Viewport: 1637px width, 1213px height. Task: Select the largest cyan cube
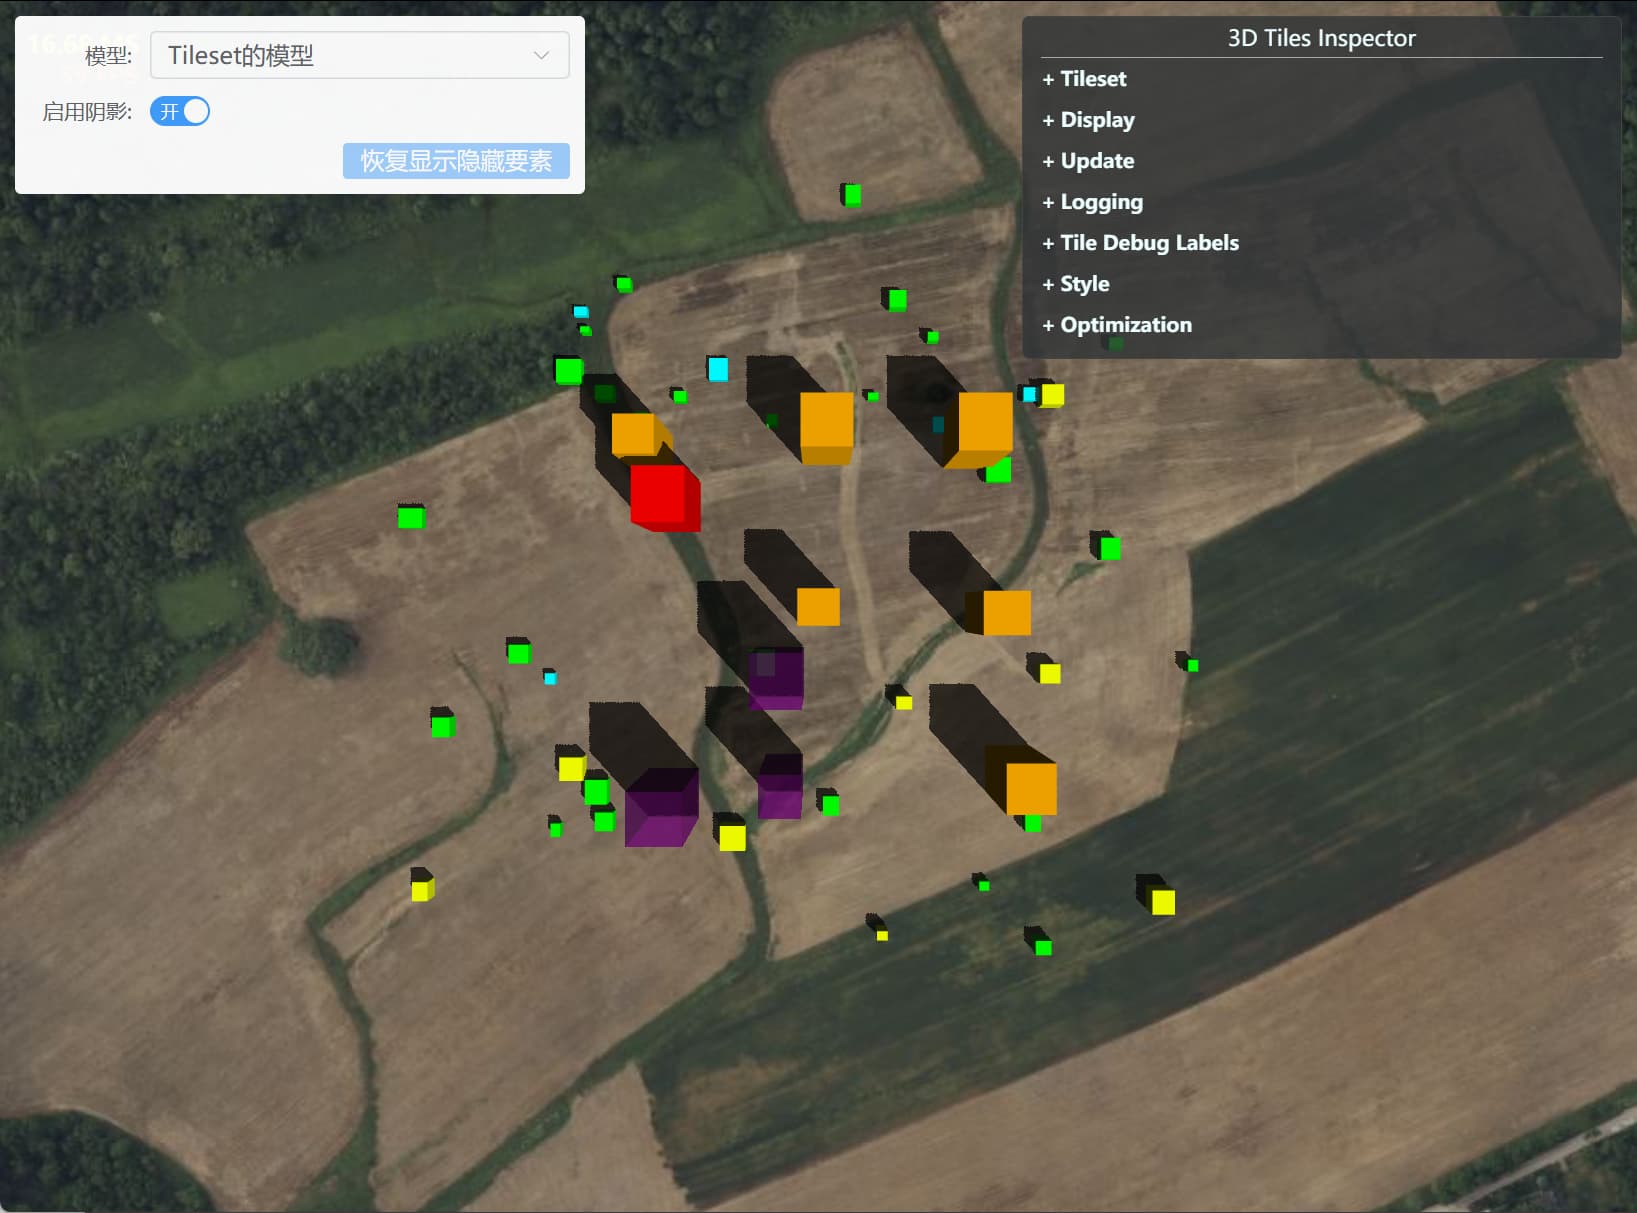[718, 369]
